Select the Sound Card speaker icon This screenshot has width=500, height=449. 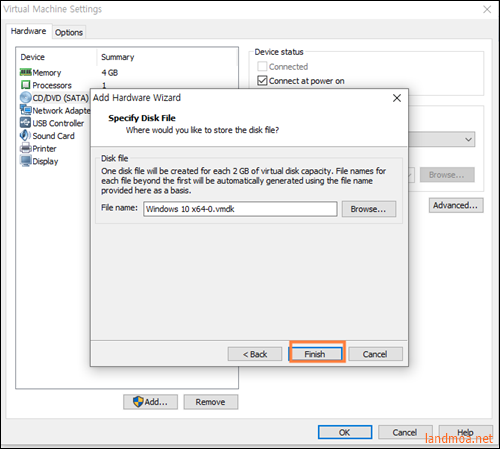click(x=26, y=135)
